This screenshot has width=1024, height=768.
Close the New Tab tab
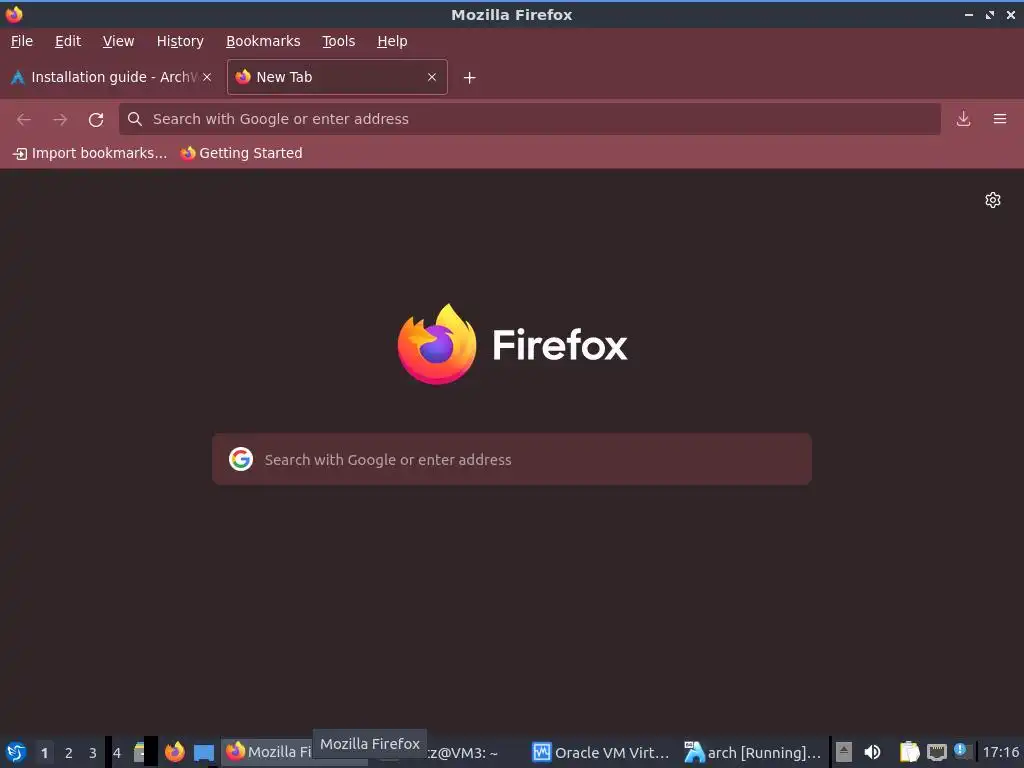click(x=432, y=77)
